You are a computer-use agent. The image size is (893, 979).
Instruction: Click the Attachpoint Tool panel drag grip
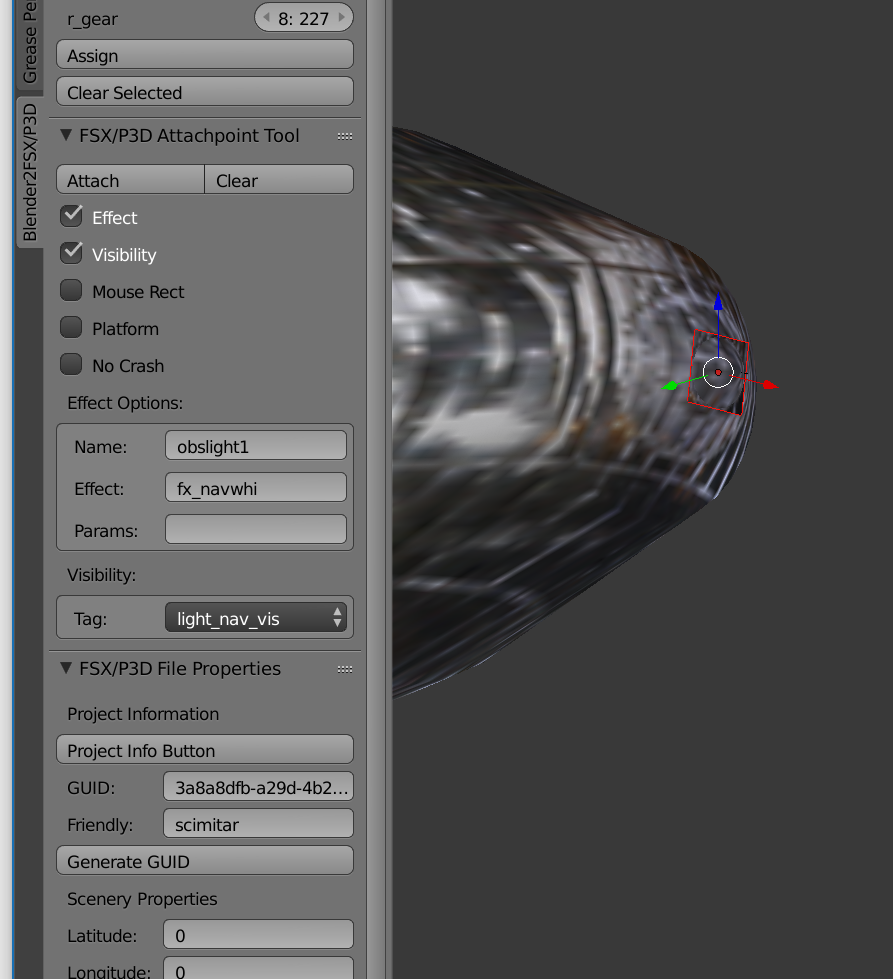(x=345, y=136)
